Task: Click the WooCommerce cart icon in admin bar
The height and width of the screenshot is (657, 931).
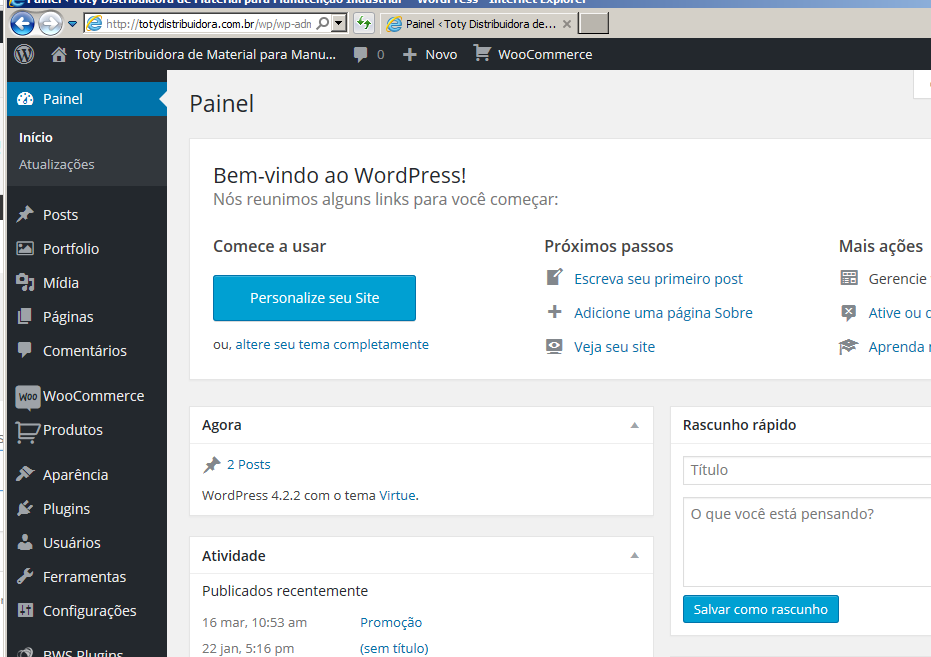Action: [483, 54]
